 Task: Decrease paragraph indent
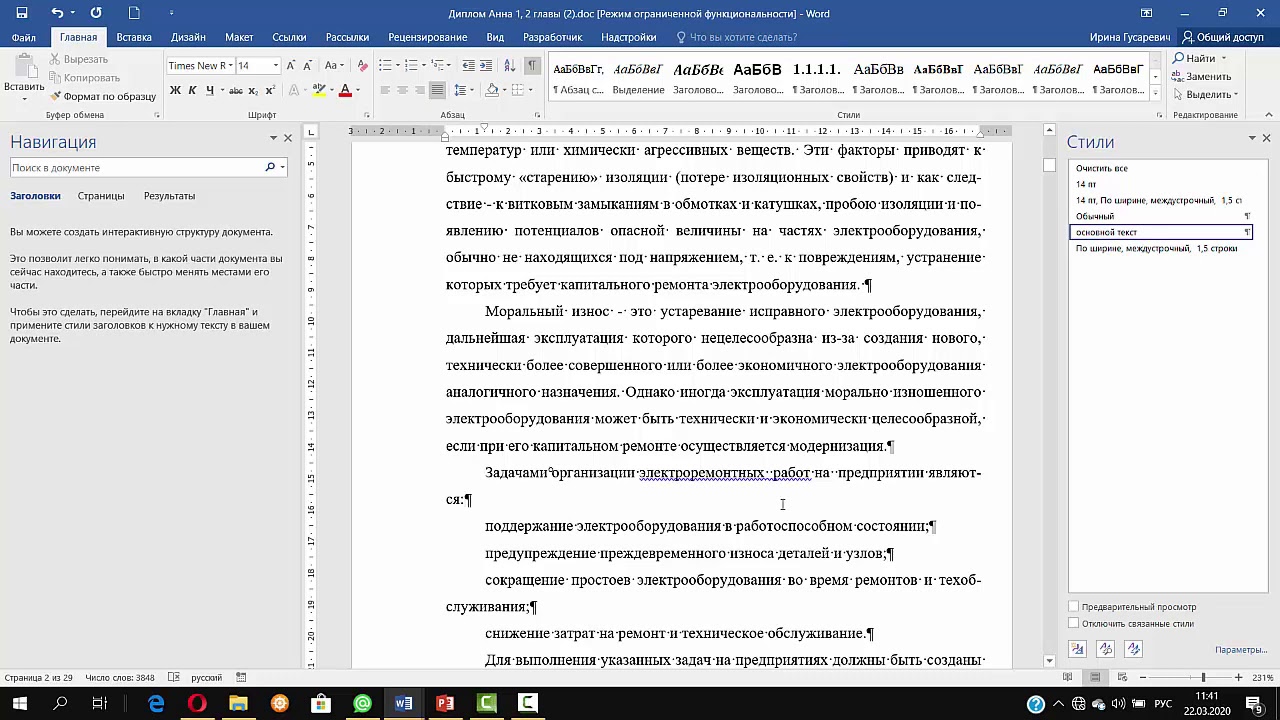pyautogui.click(x=468, y=66)
